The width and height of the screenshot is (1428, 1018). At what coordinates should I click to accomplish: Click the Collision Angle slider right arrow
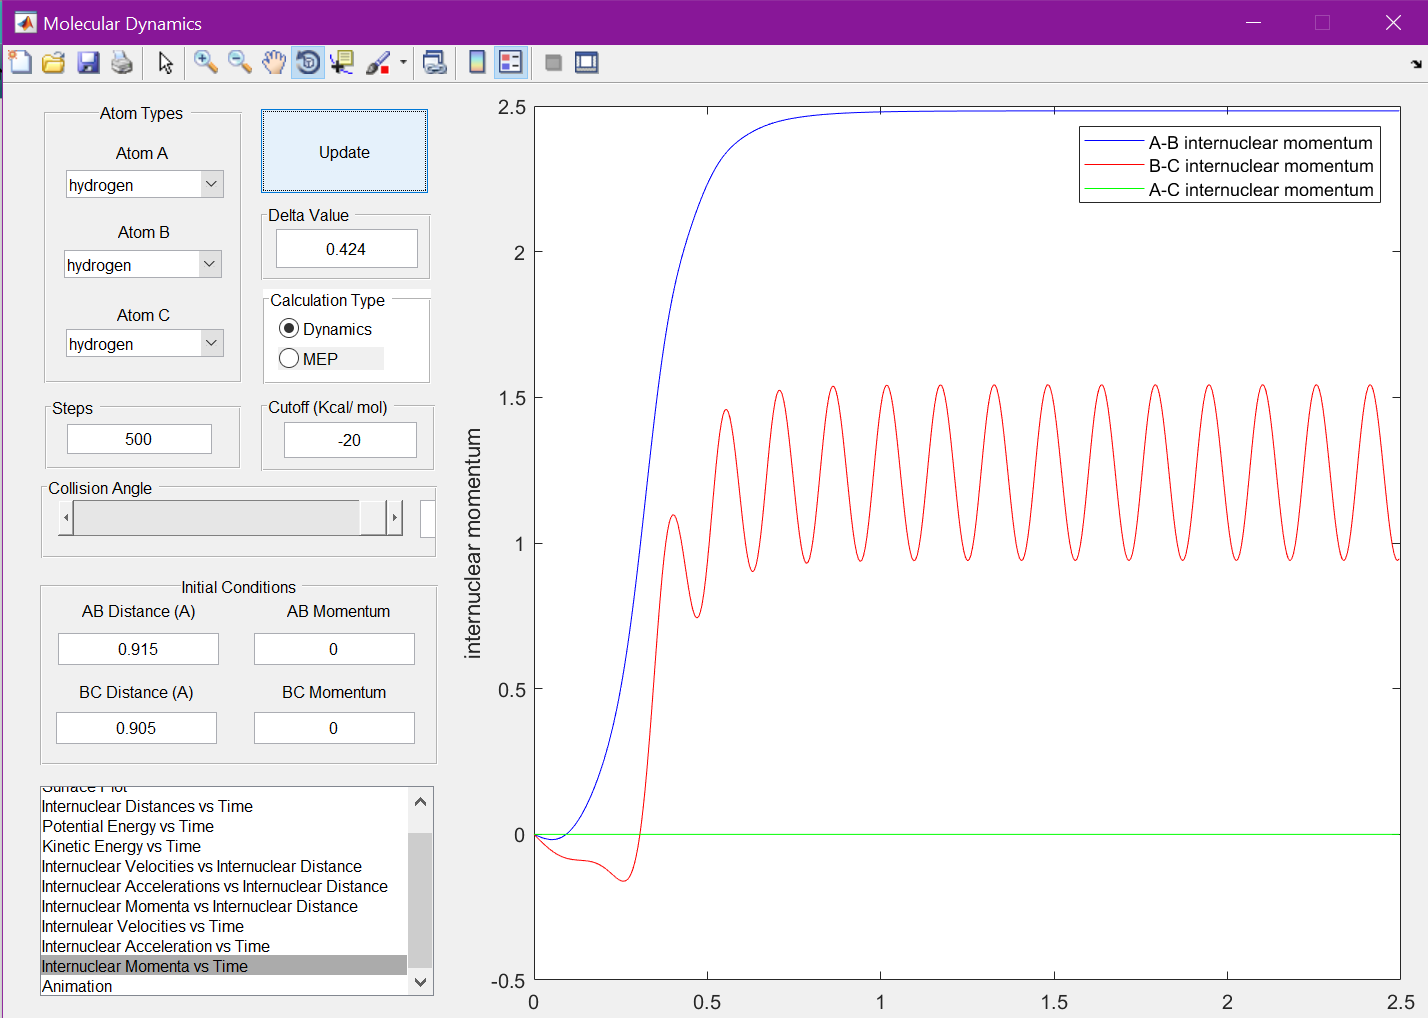tap(395, 518)
